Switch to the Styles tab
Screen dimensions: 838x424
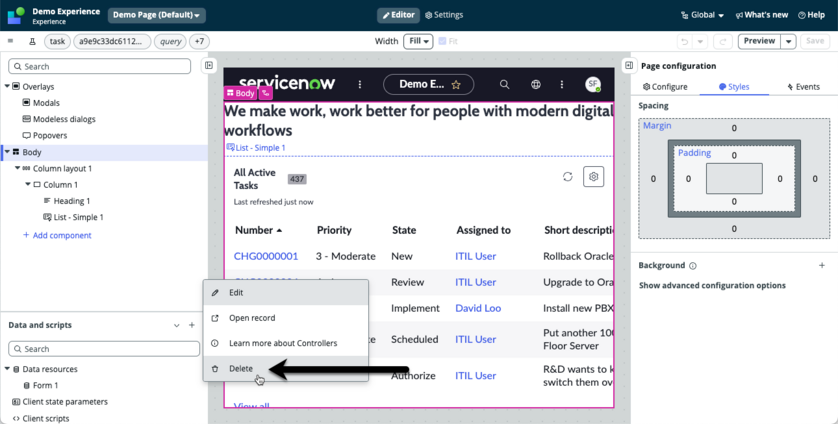point(734,87)
